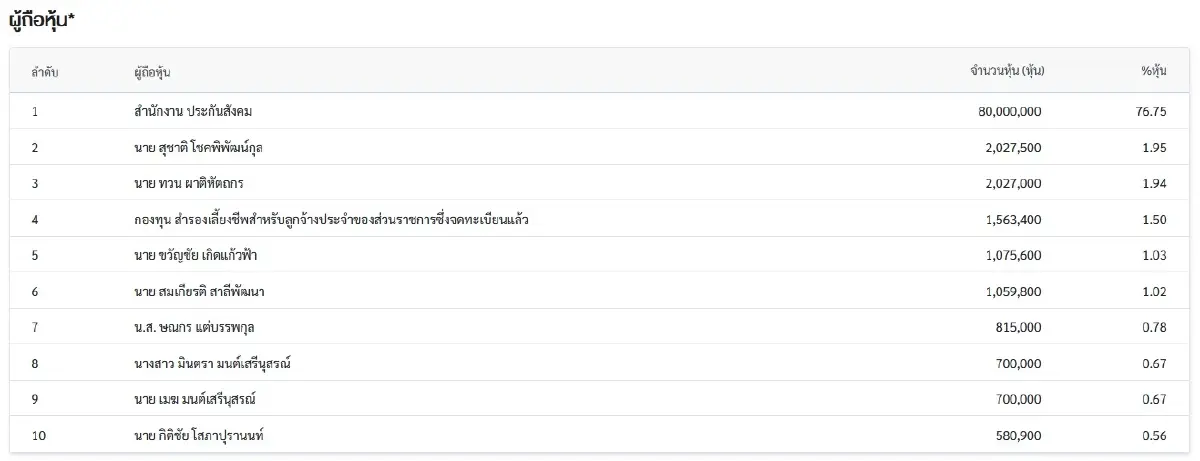Select the ผู้ถือหุ้น* section heading
Viewport: 1200px width, 461px height.
click(x=41, y=20)
